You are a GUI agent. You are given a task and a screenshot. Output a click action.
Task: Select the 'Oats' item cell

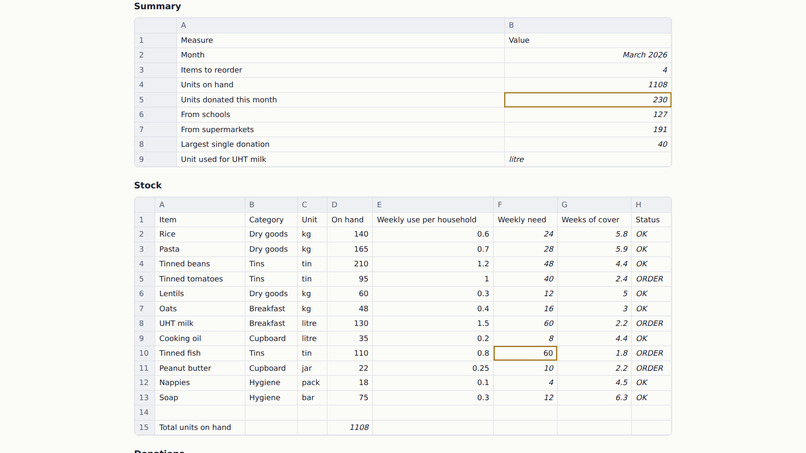tap(200, 309)
